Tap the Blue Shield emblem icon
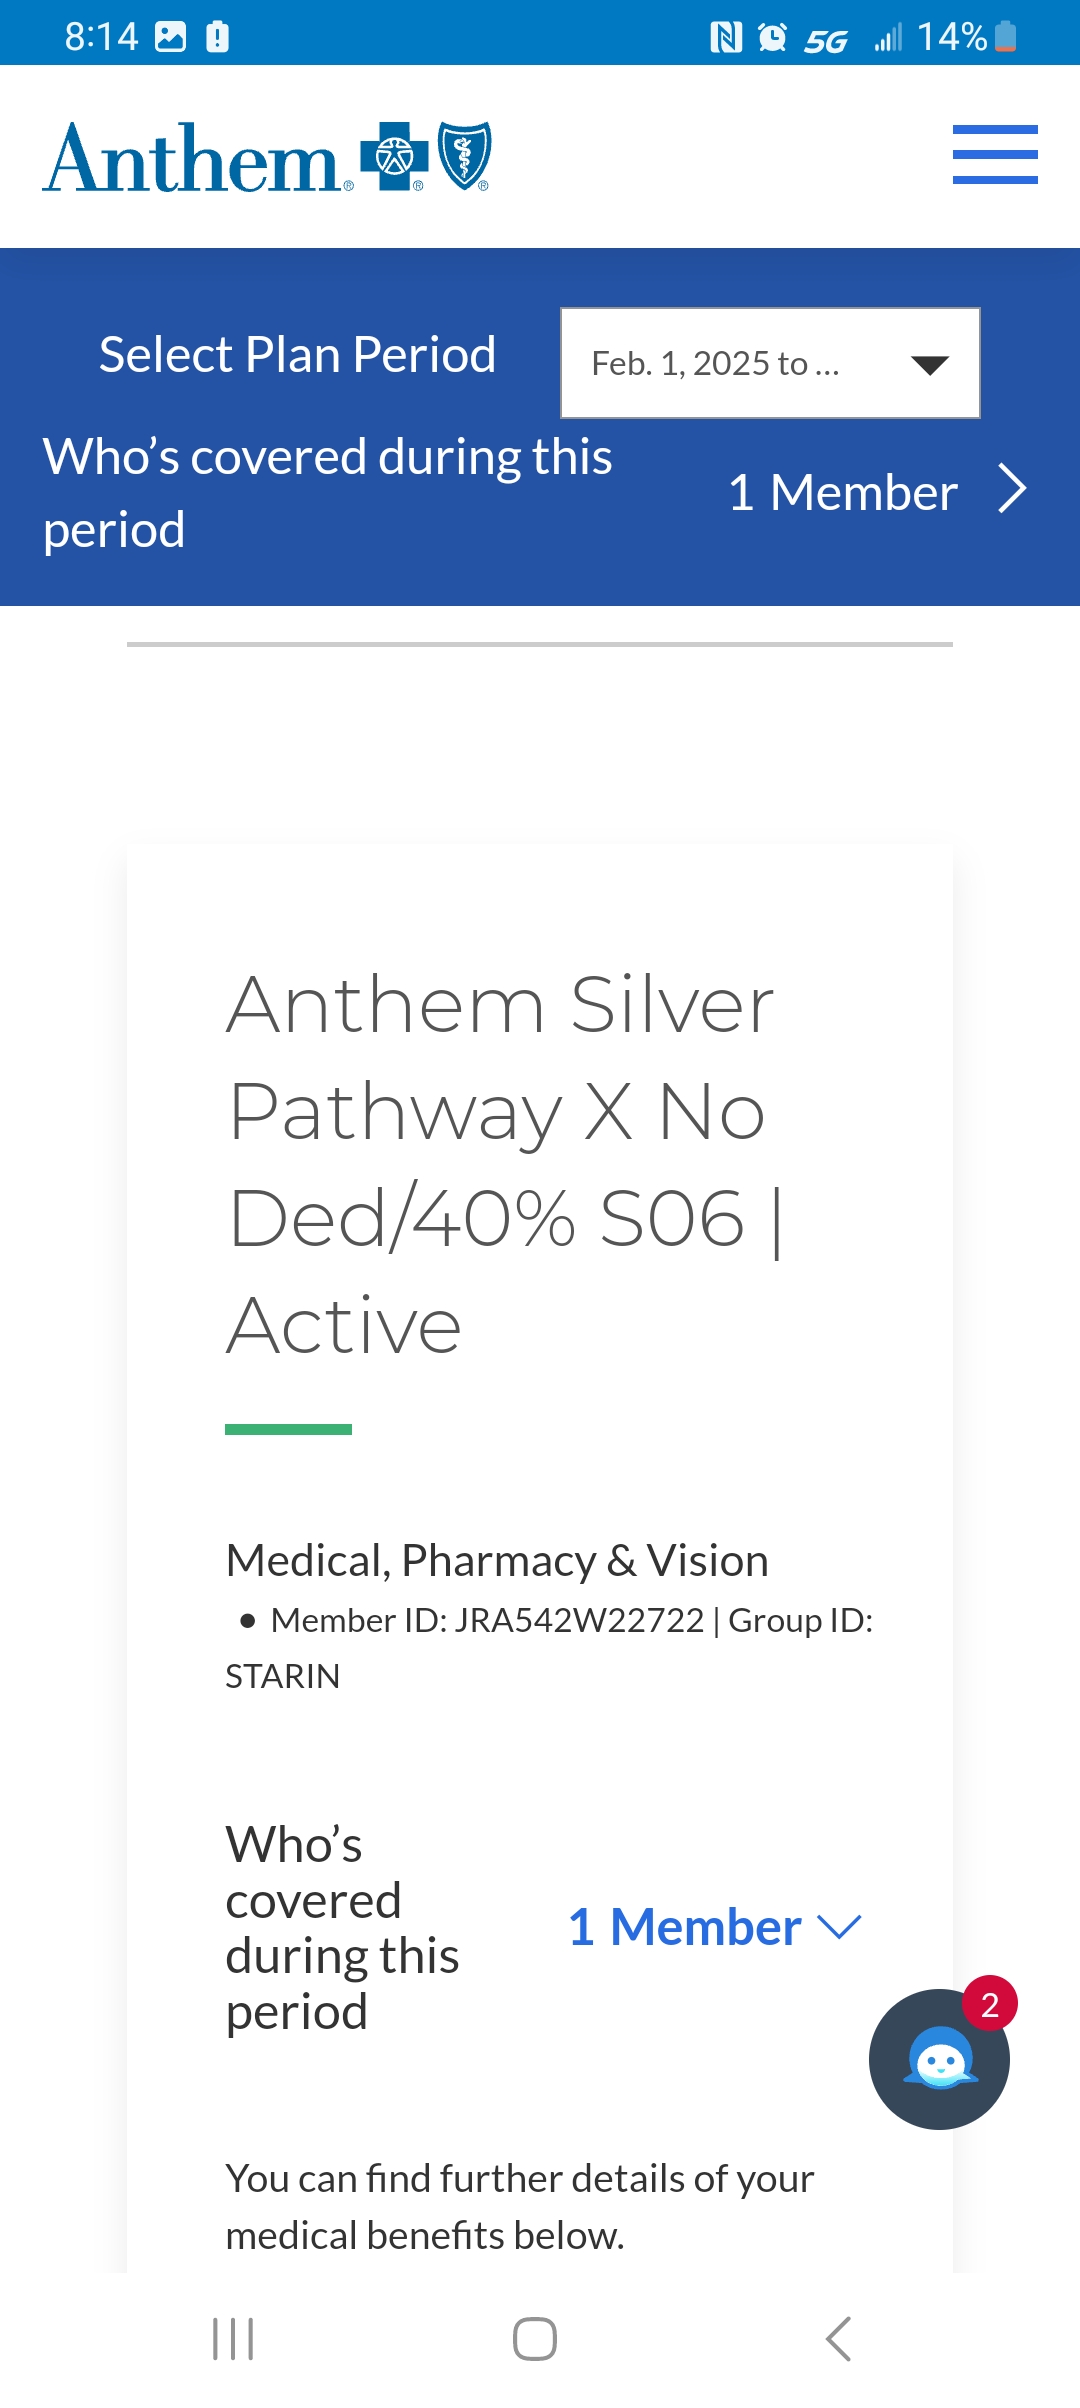 click(465, 156)
